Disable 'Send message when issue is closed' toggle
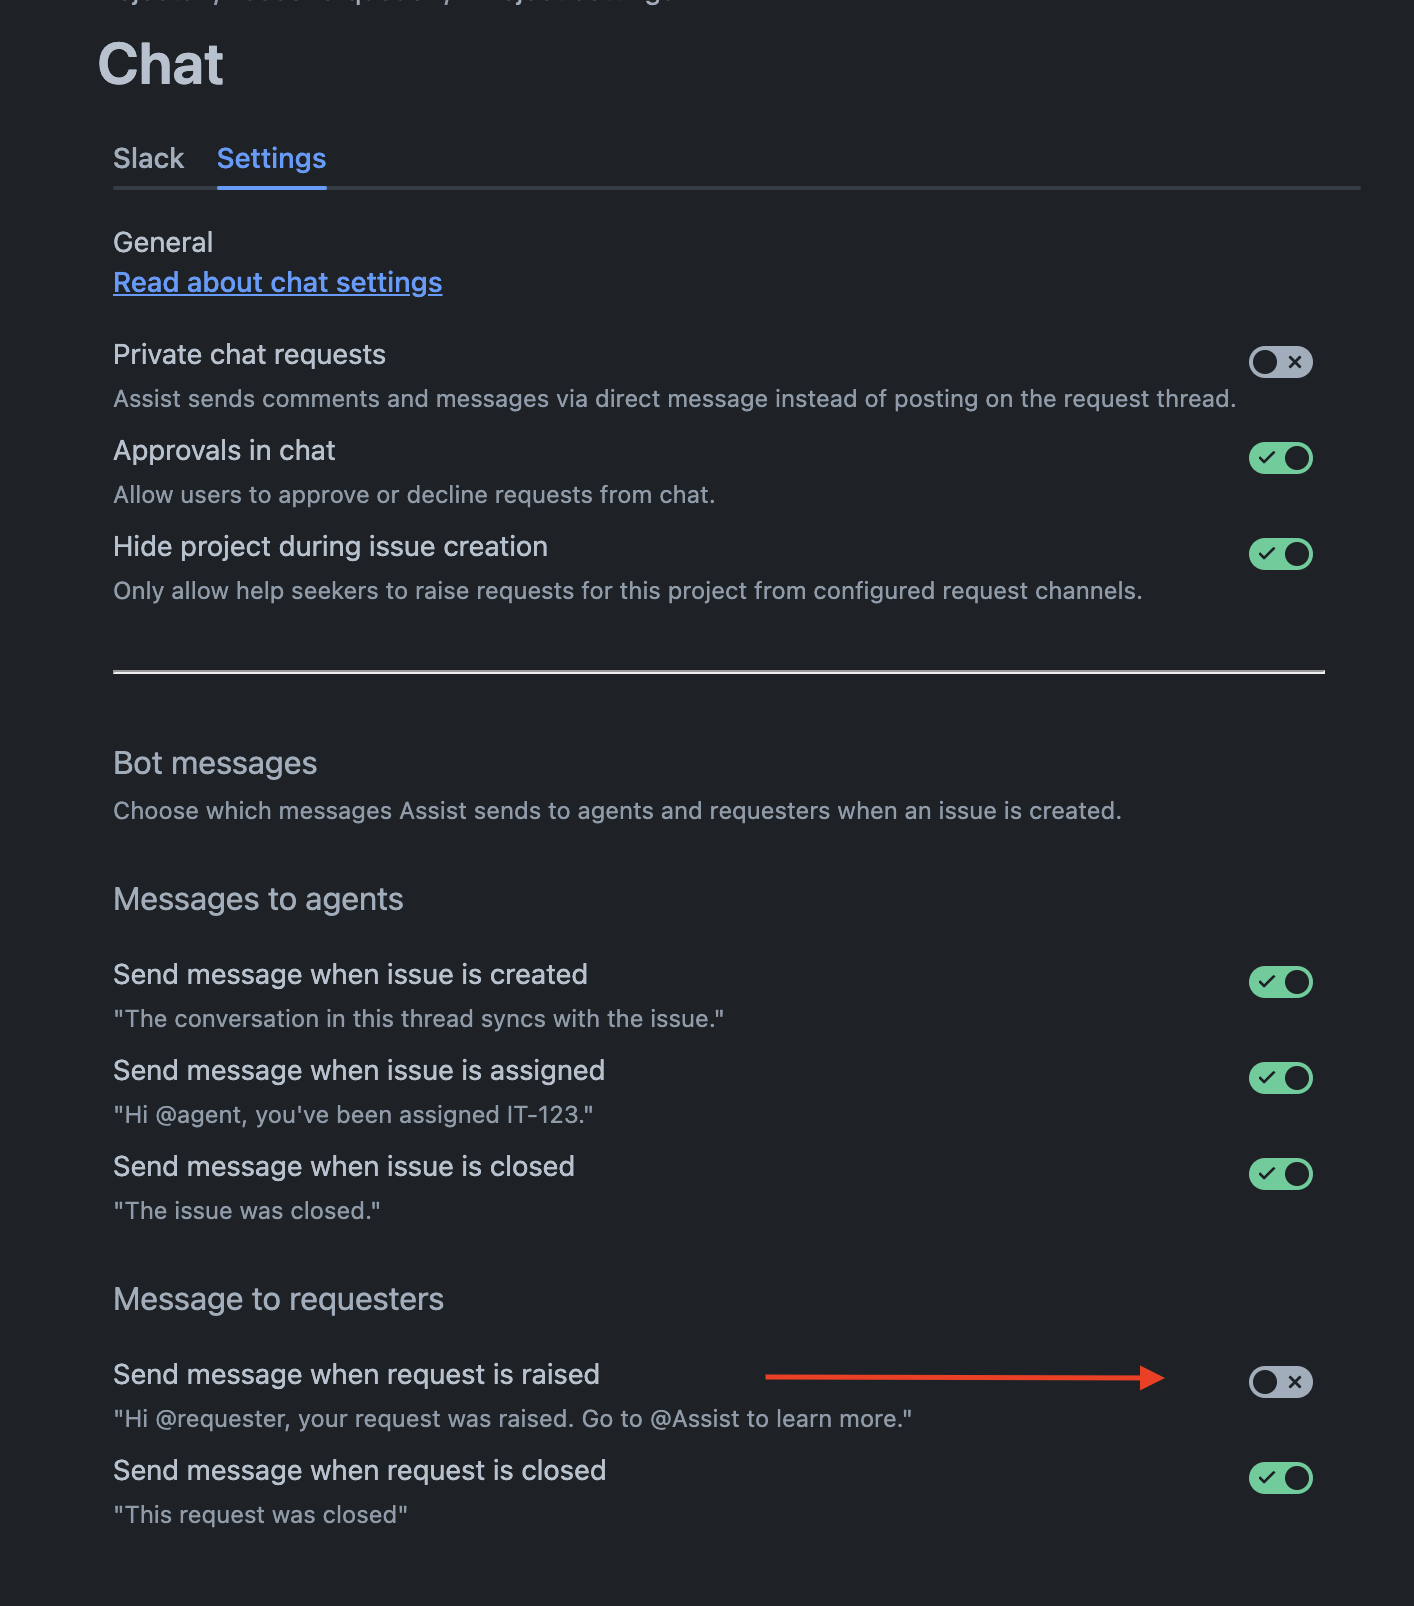The image size is (1414, 1606). (x=1280, y=1174)
